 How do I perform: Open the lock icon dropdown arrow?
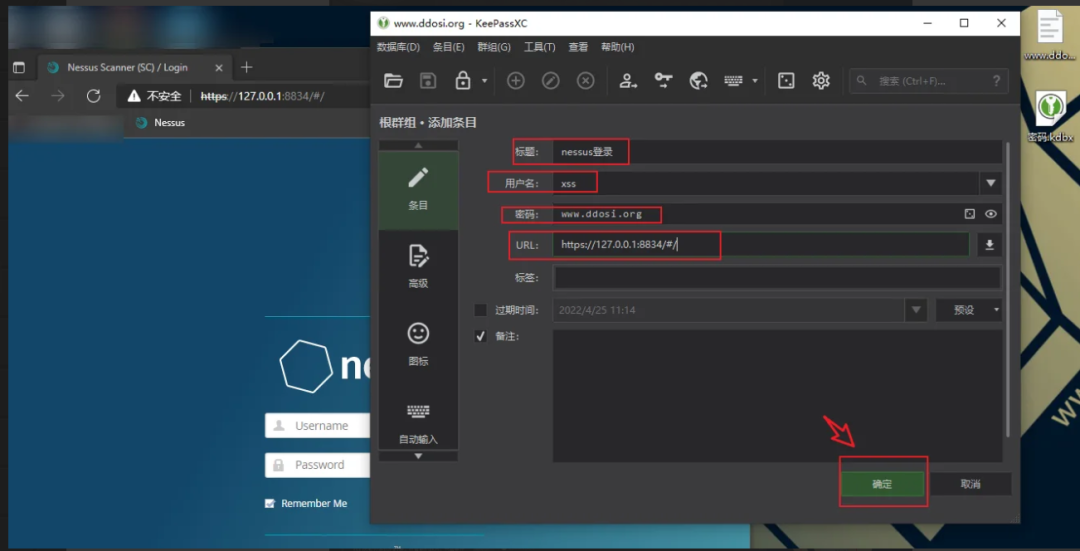click(484, 81)
